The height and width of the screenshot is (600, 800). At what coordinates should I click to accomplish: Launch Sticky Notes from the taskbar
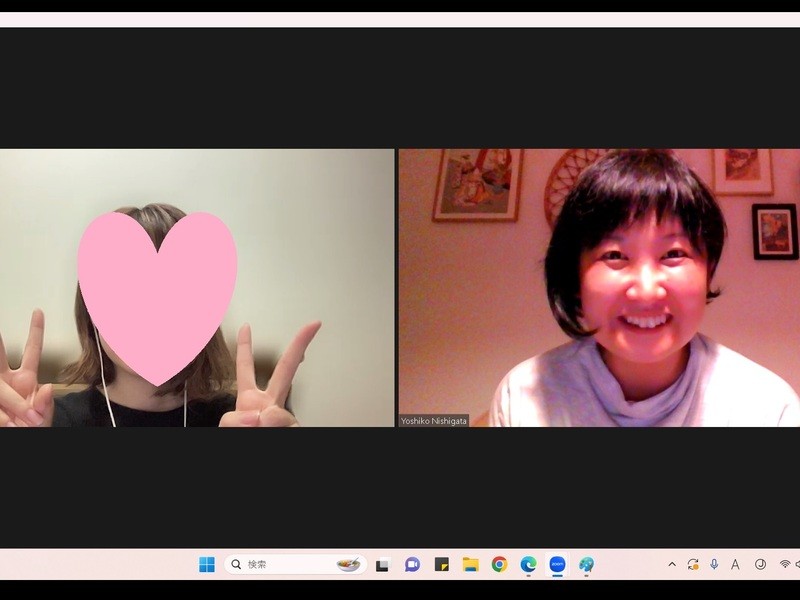[441, 564]
